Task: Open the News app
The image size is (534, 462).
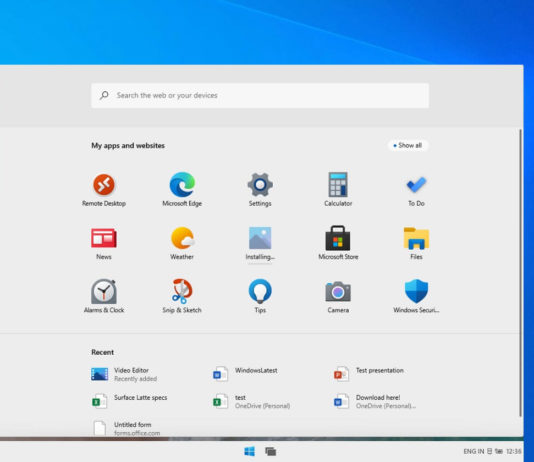Action: (104, 243)
